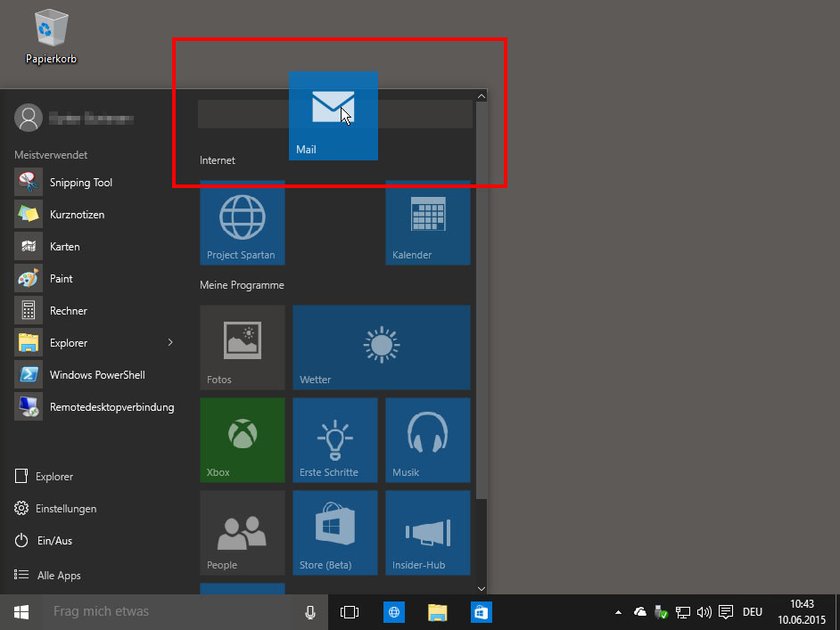
Task: Open the Fotos tile
Action: pos(242,348)
